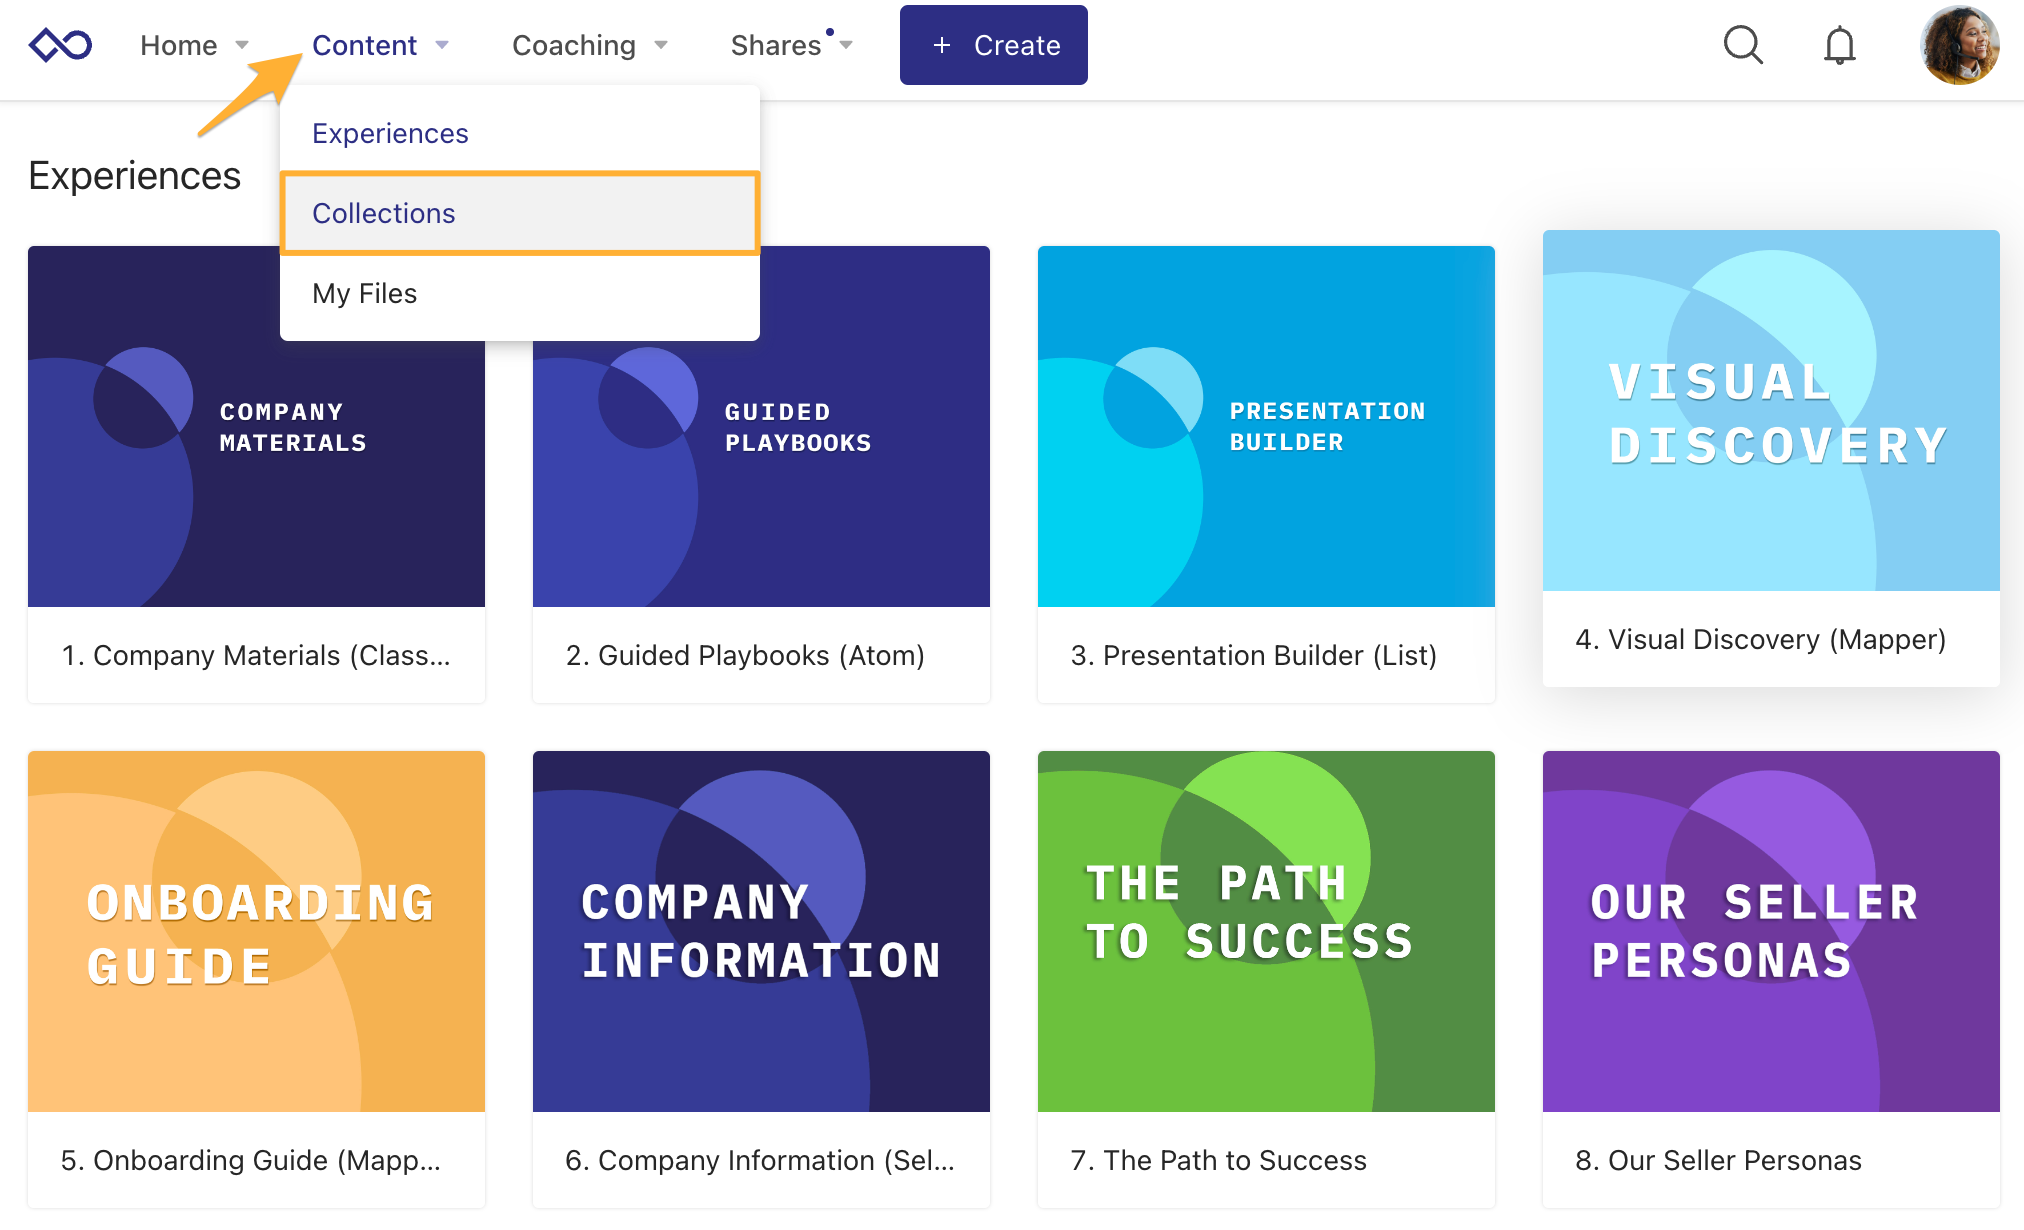
Task: Open the Shares menu
Action: (x=775, y=45)
